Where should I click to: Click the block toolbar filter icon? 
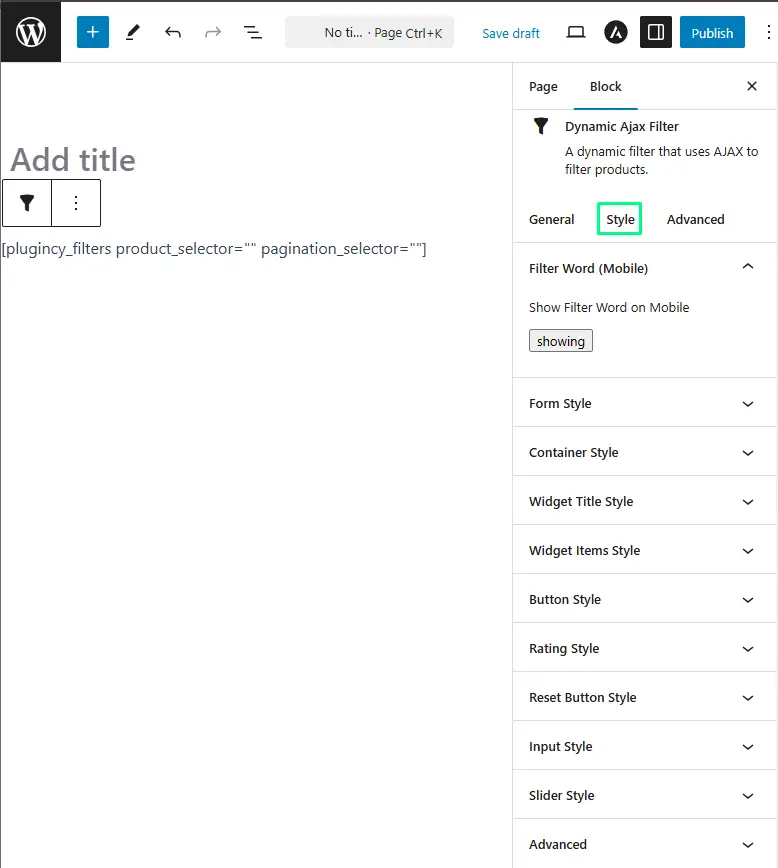coord(27,203)
